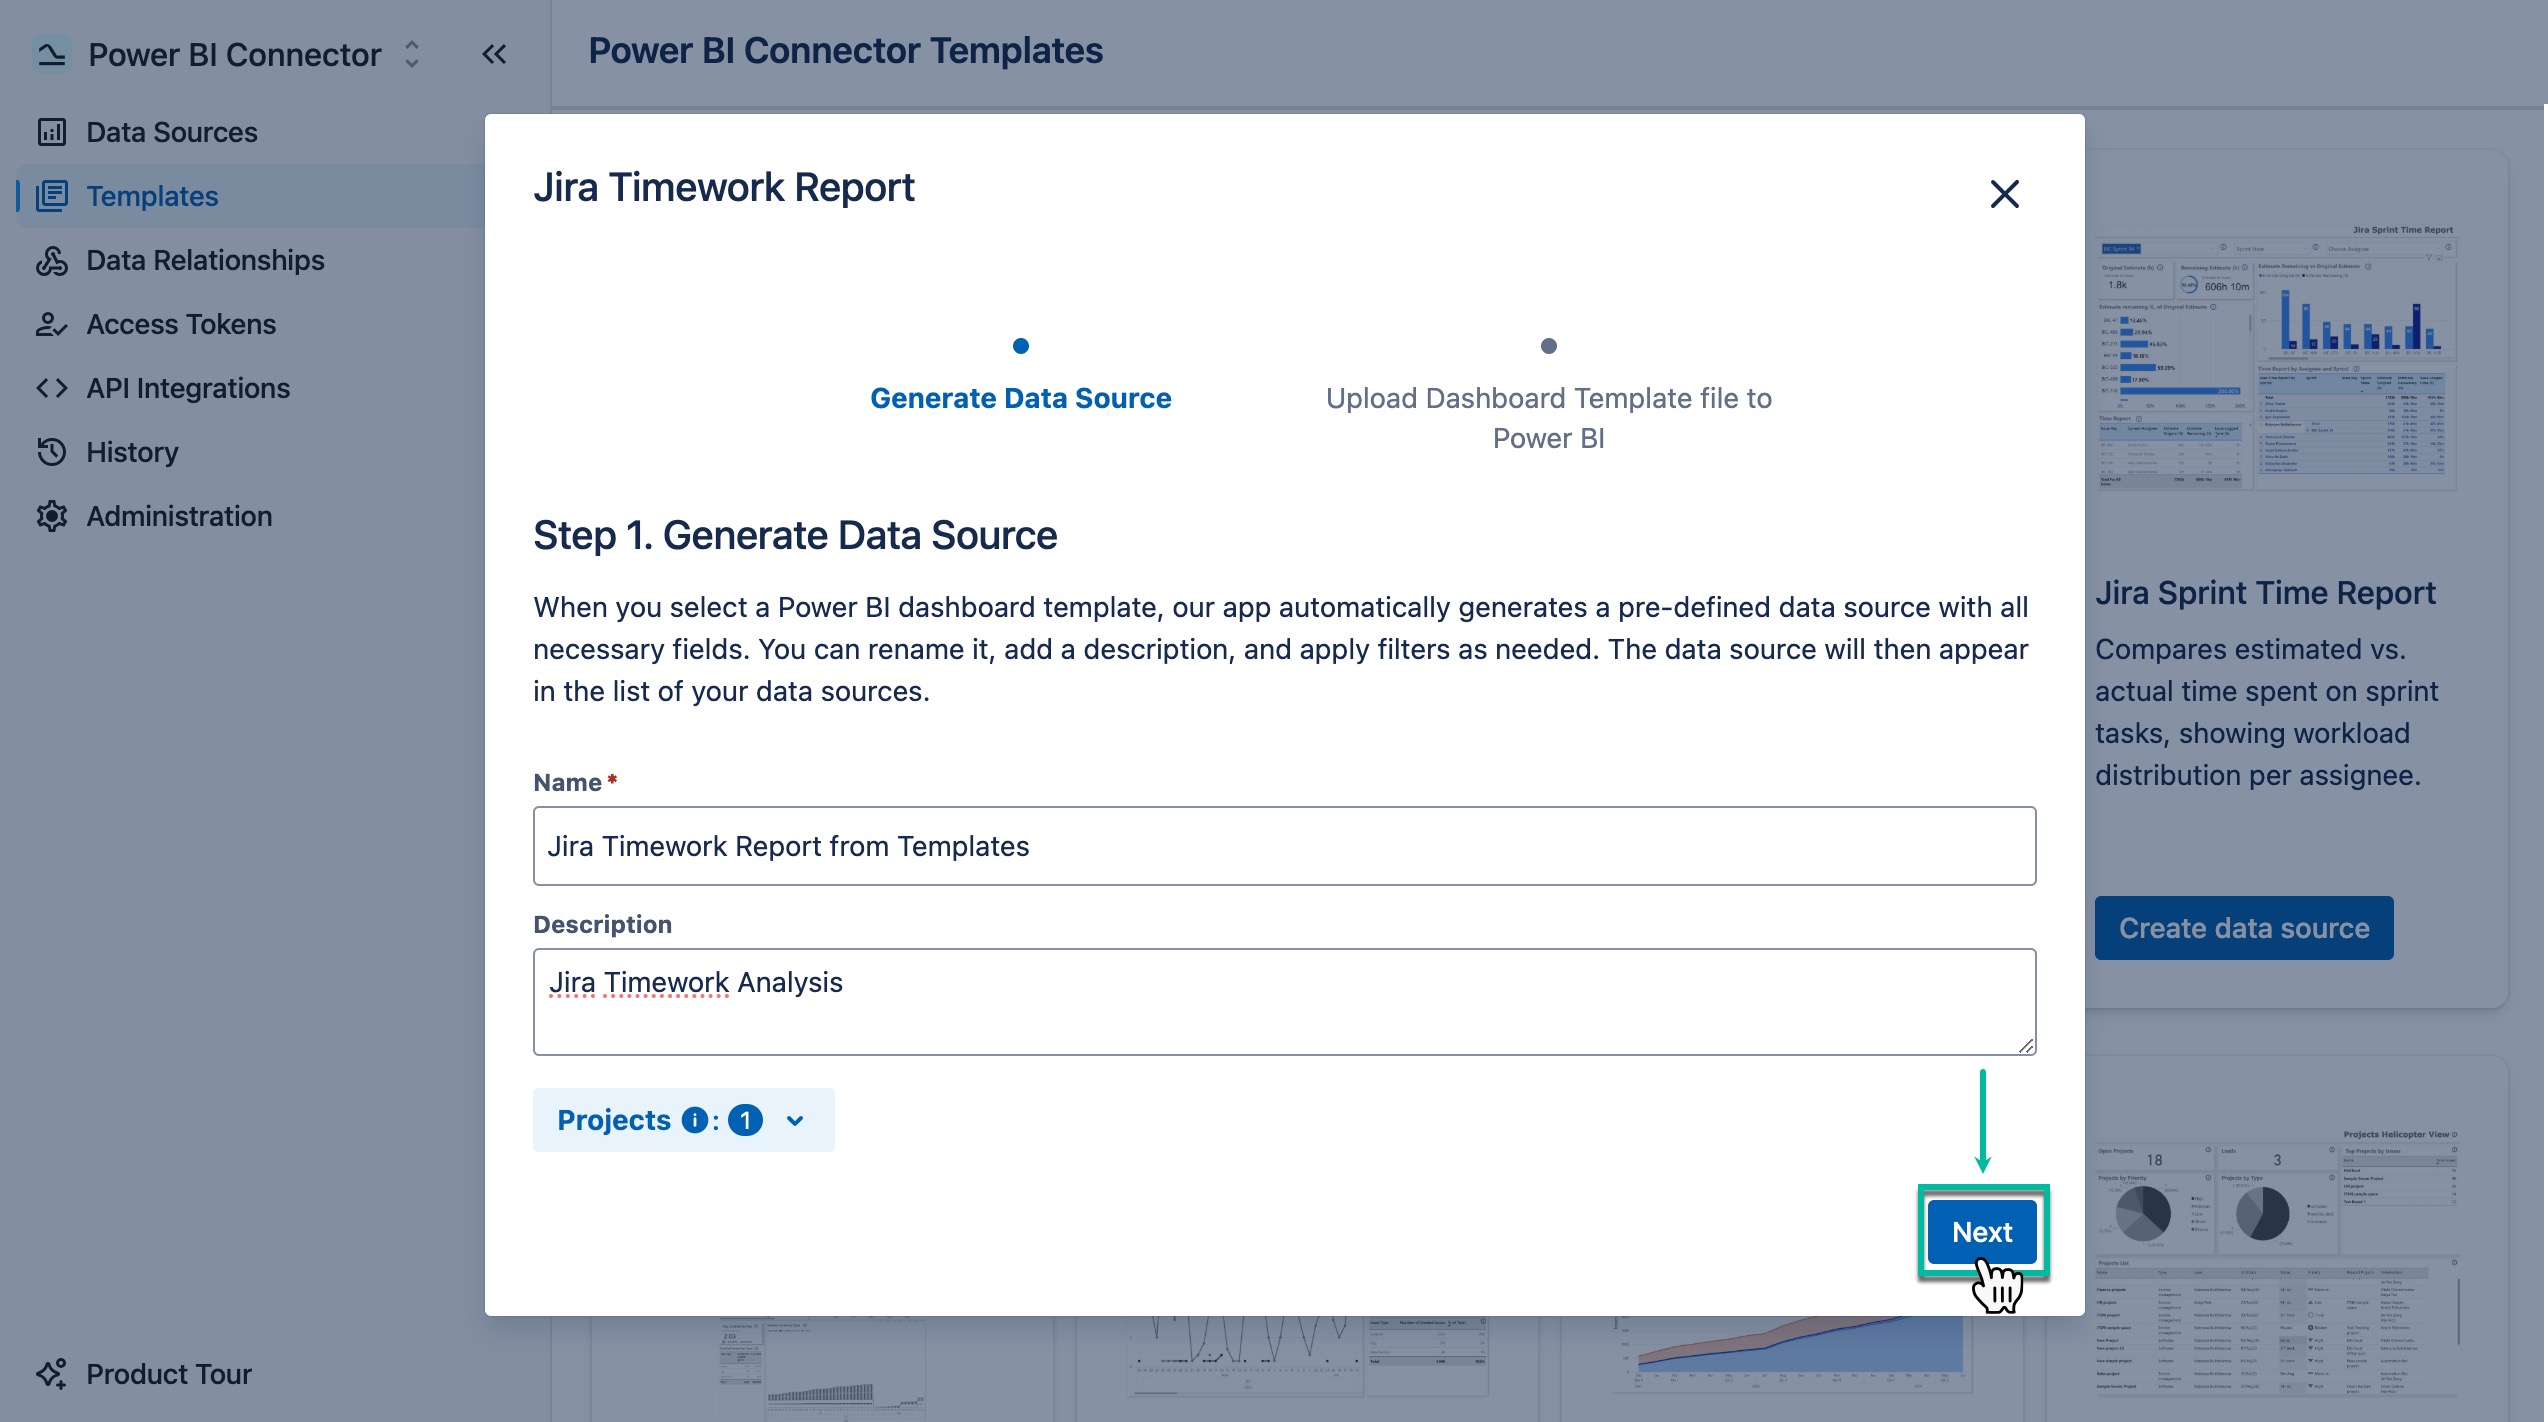Click the API Integrations code icon

[52, 388]
